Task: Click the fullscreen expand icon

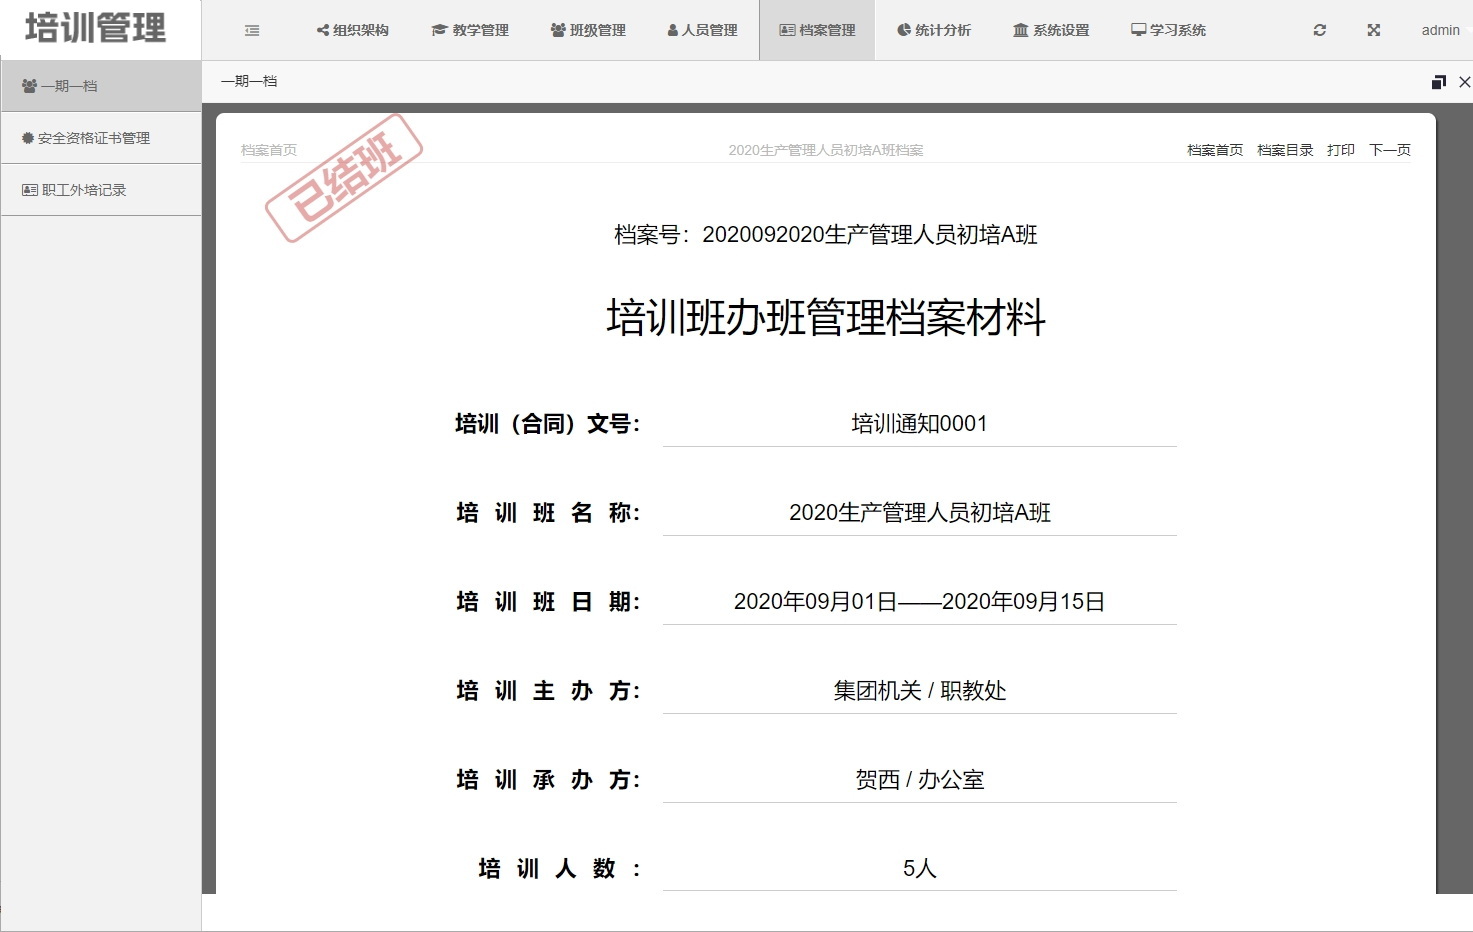Action: click(x=1373, y=31)
